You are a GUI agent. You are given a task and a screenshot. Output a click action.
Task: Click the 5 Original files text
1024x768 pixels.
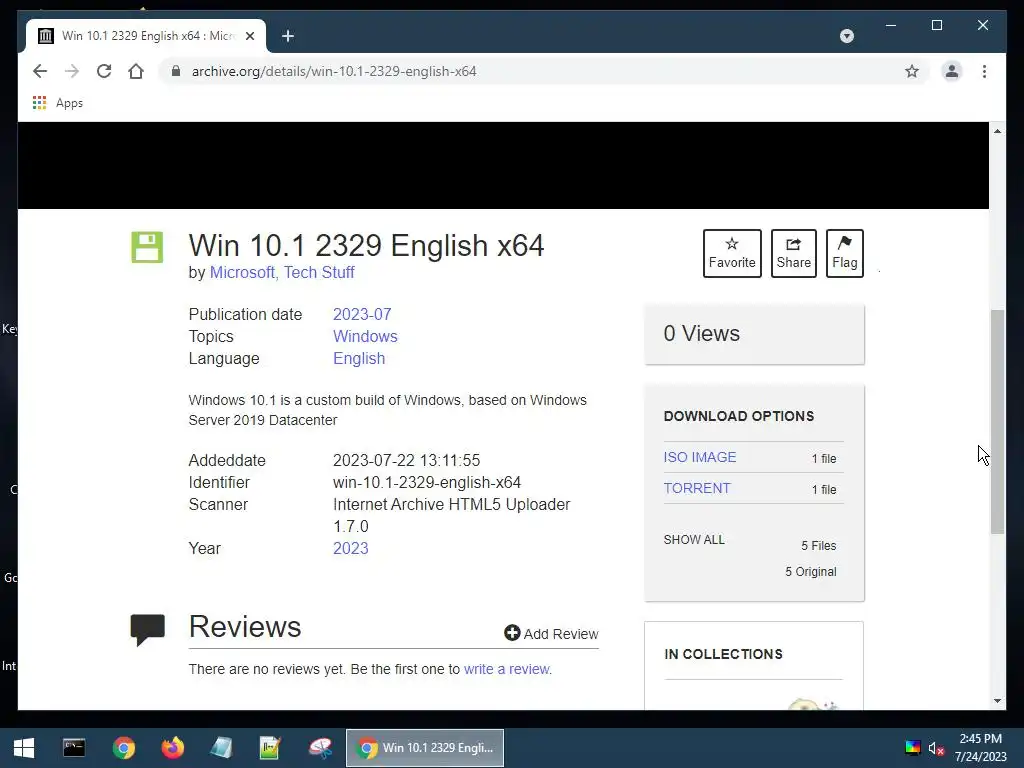click(810, 571)
